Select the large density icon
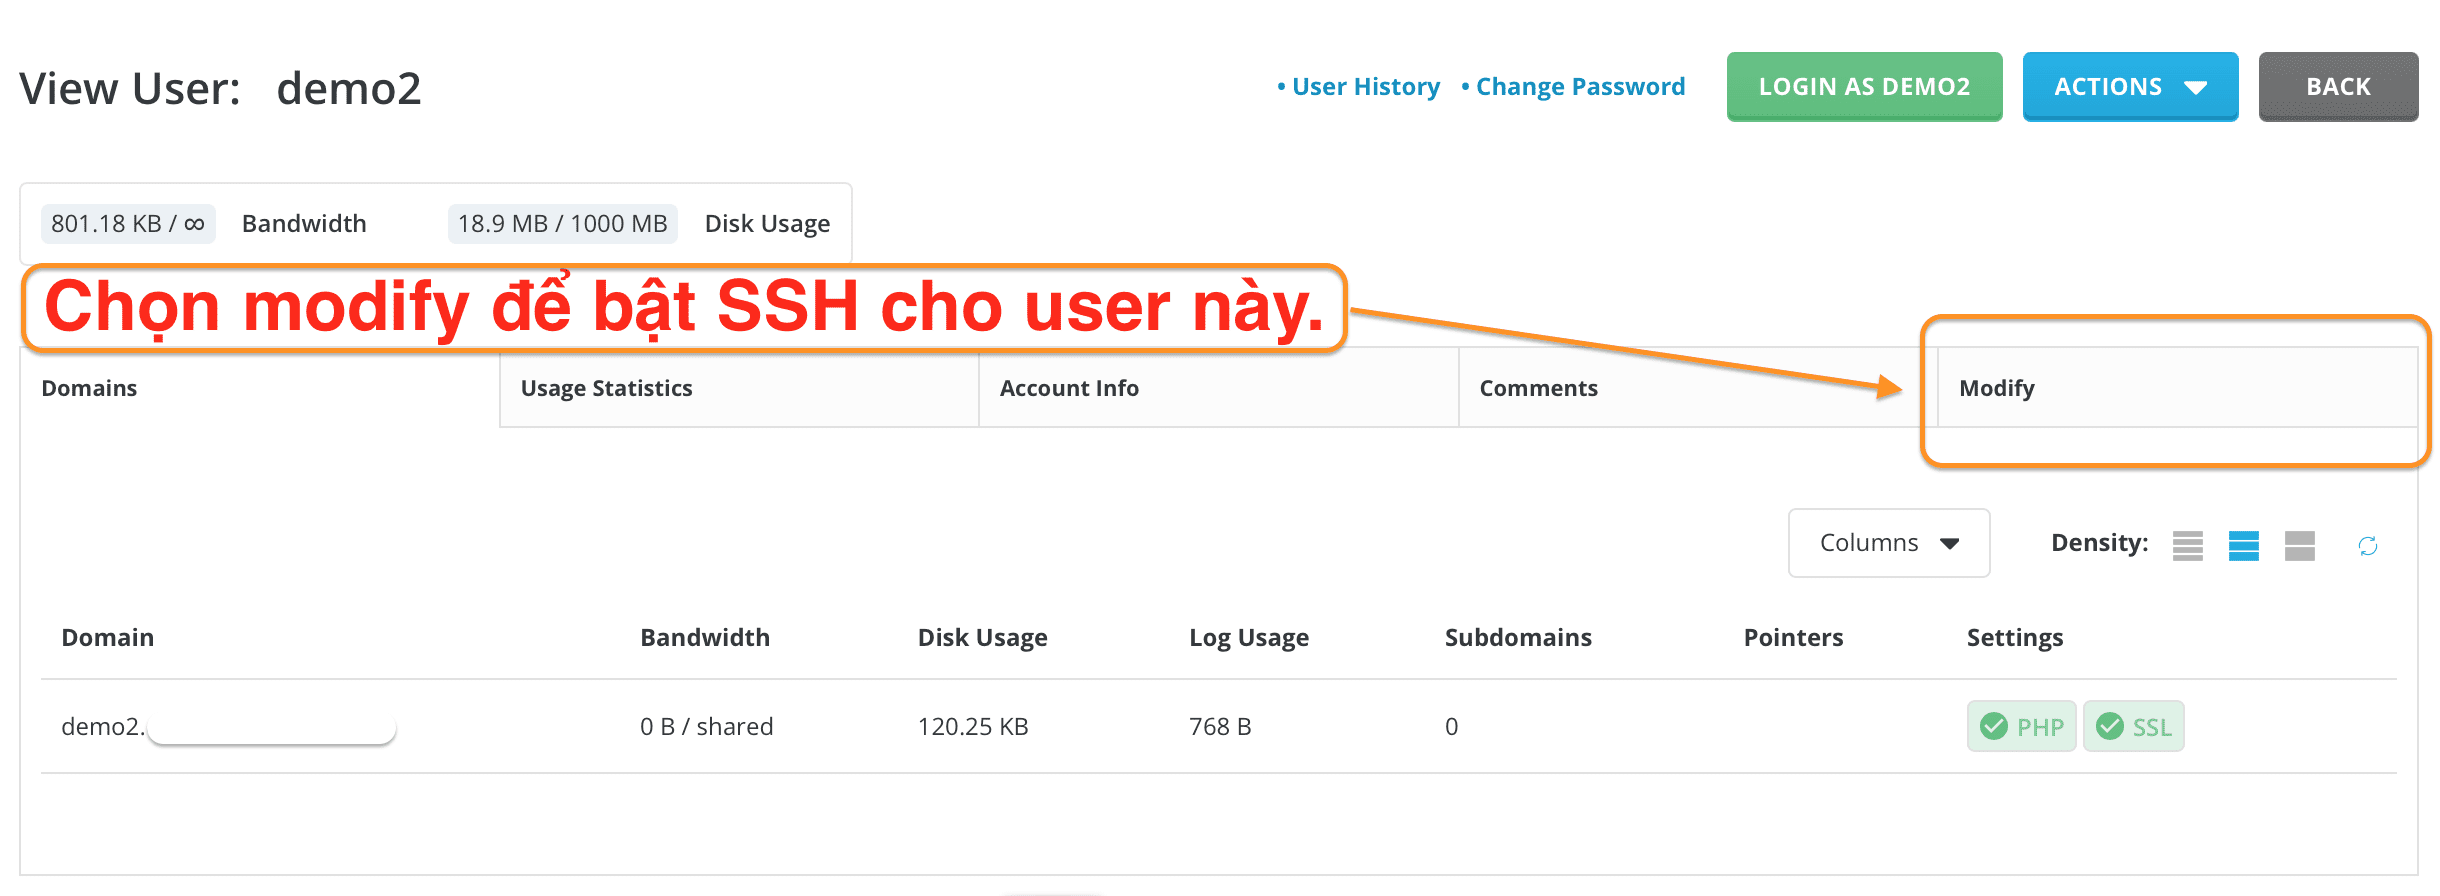 2299,545
